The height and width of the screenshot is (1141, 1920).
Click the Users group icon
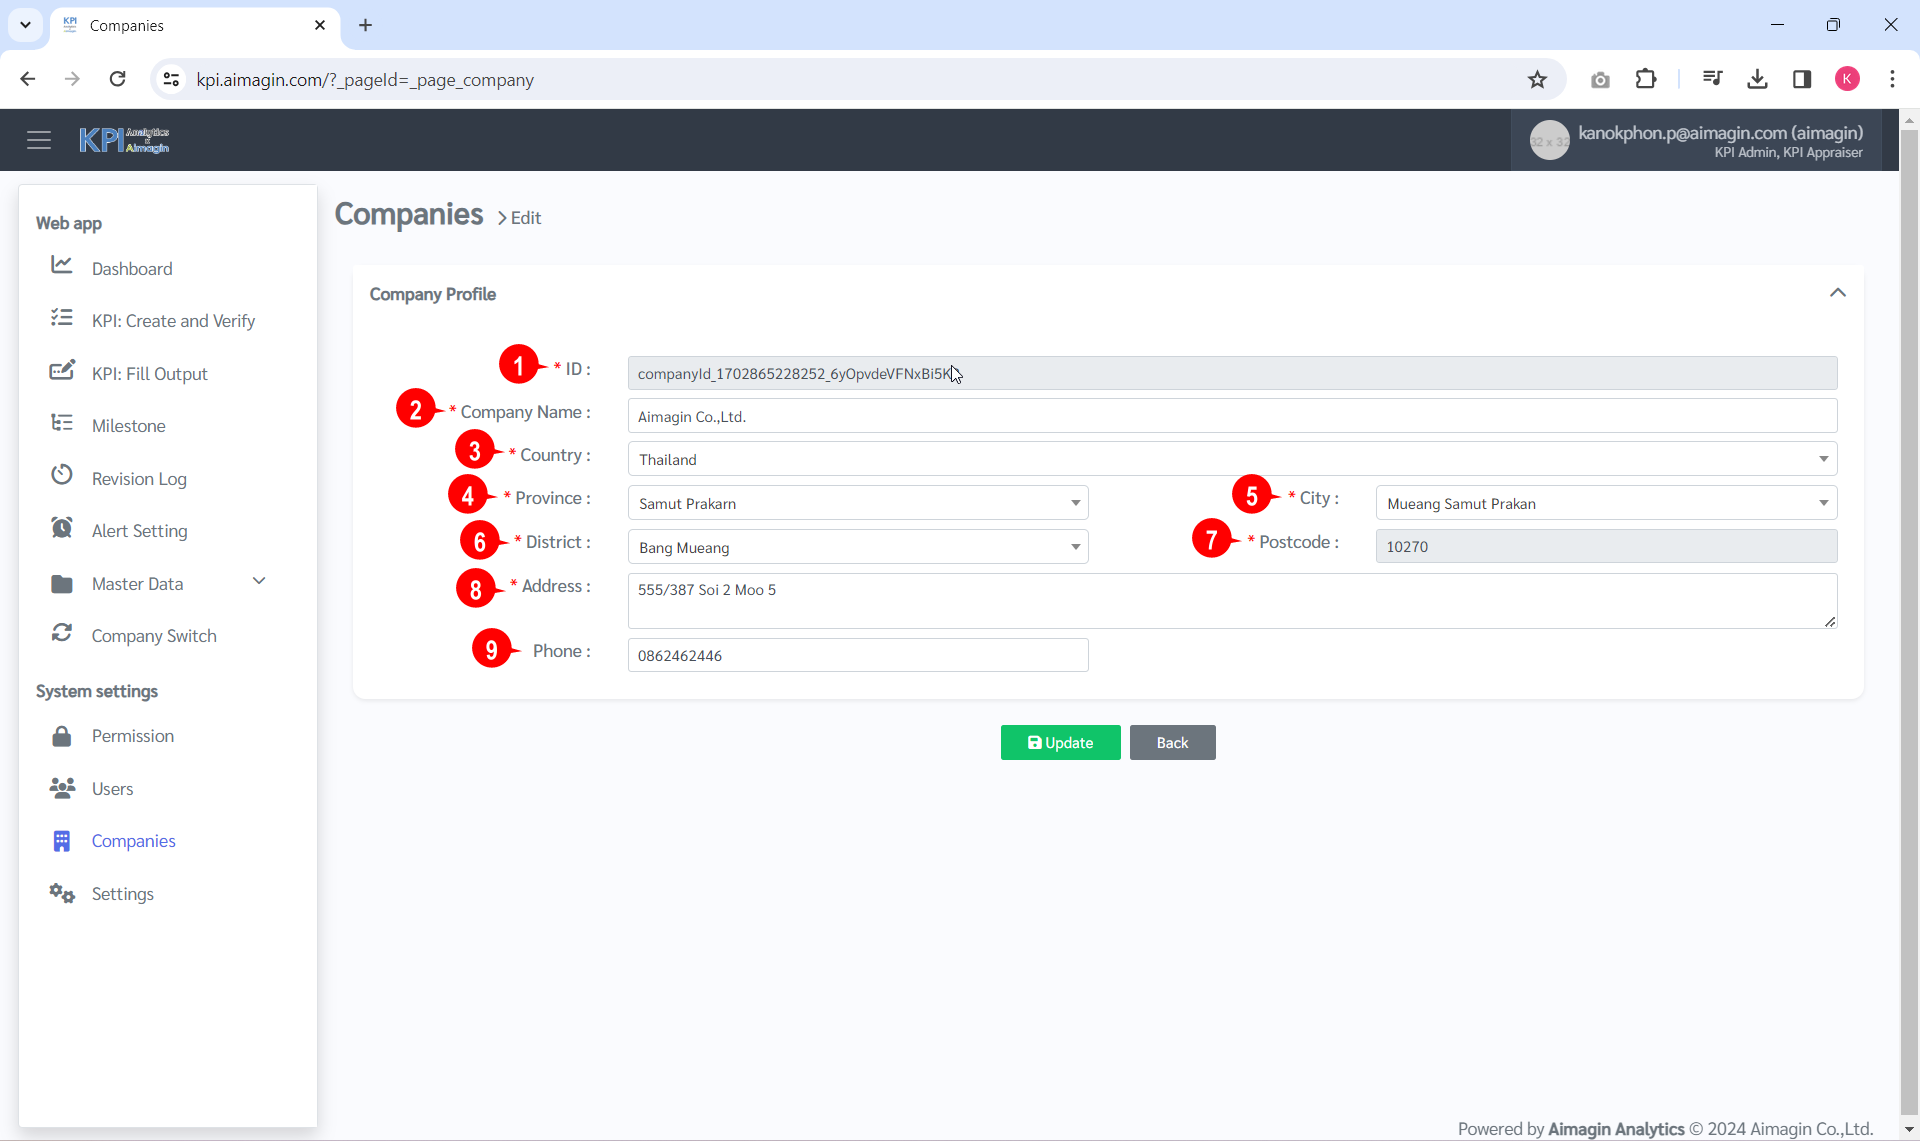[x=62, y=788]
